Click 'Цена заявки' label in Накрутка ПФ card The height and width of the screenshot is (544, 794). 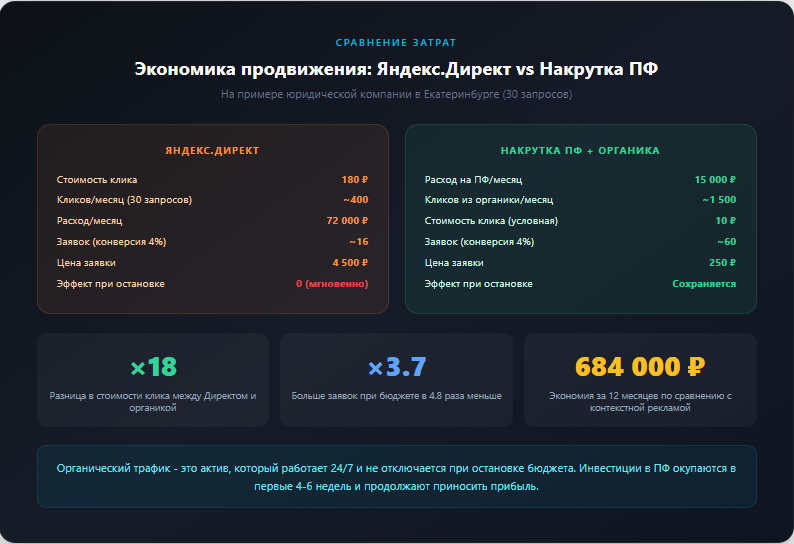pos(454,263)
